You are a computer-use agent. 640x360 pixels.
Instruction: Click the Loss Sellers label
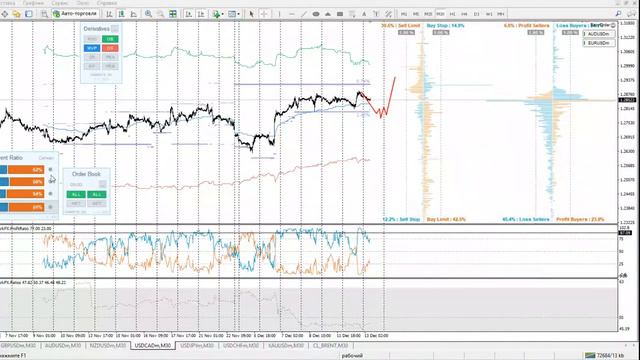pos(526,220)
